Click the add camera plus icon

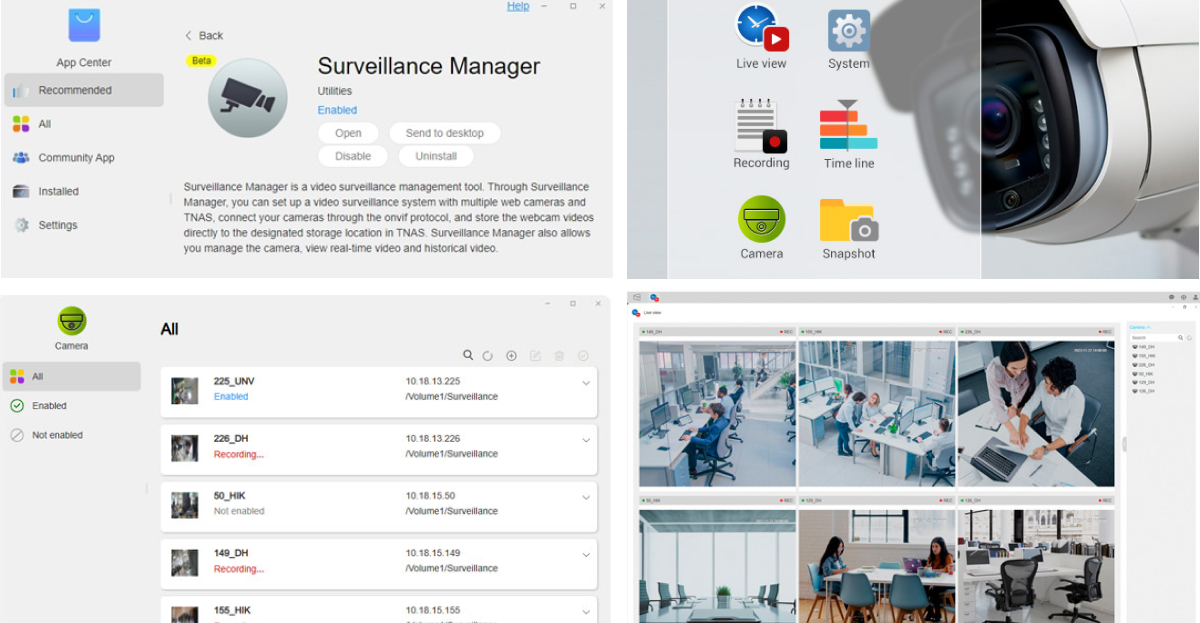(512, 355)
